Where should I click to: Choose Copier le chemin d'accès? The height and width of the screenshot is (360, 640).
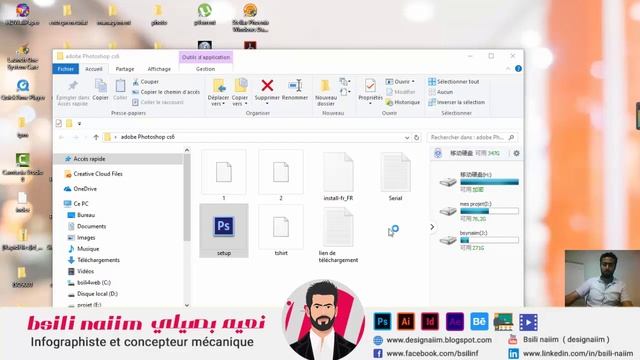[x=166, y=92]
